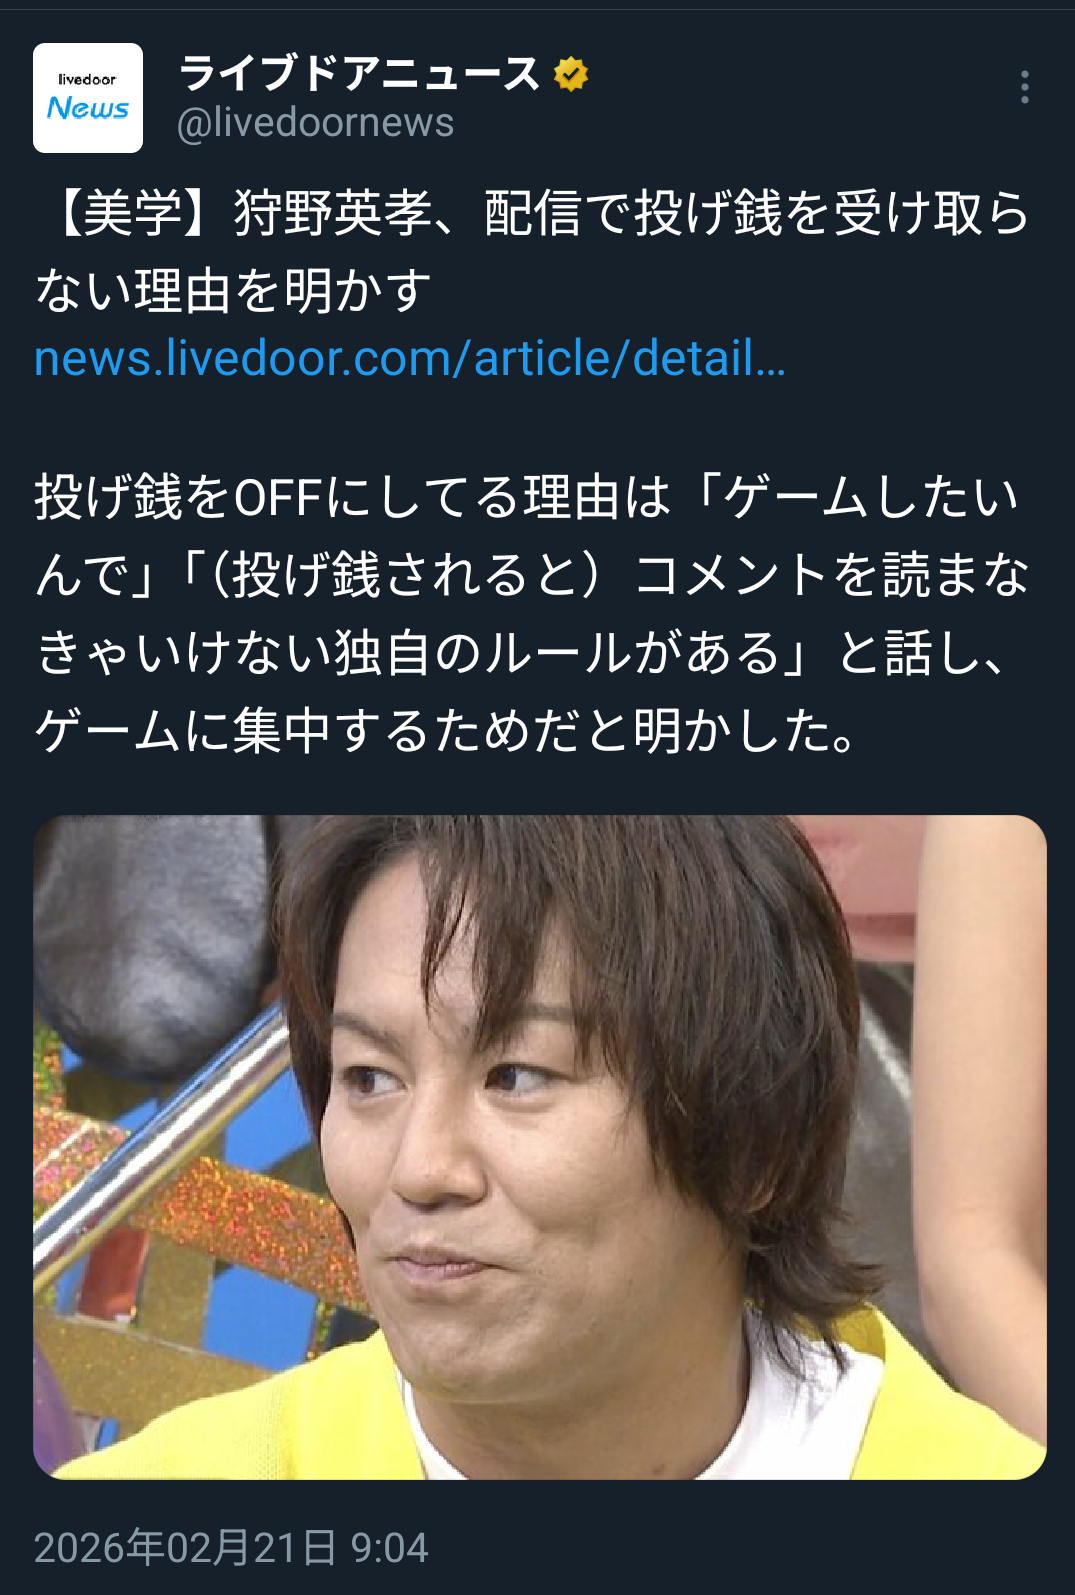
Task: Tap the phrase コメントを読まな in body
Action: [832, 575]
